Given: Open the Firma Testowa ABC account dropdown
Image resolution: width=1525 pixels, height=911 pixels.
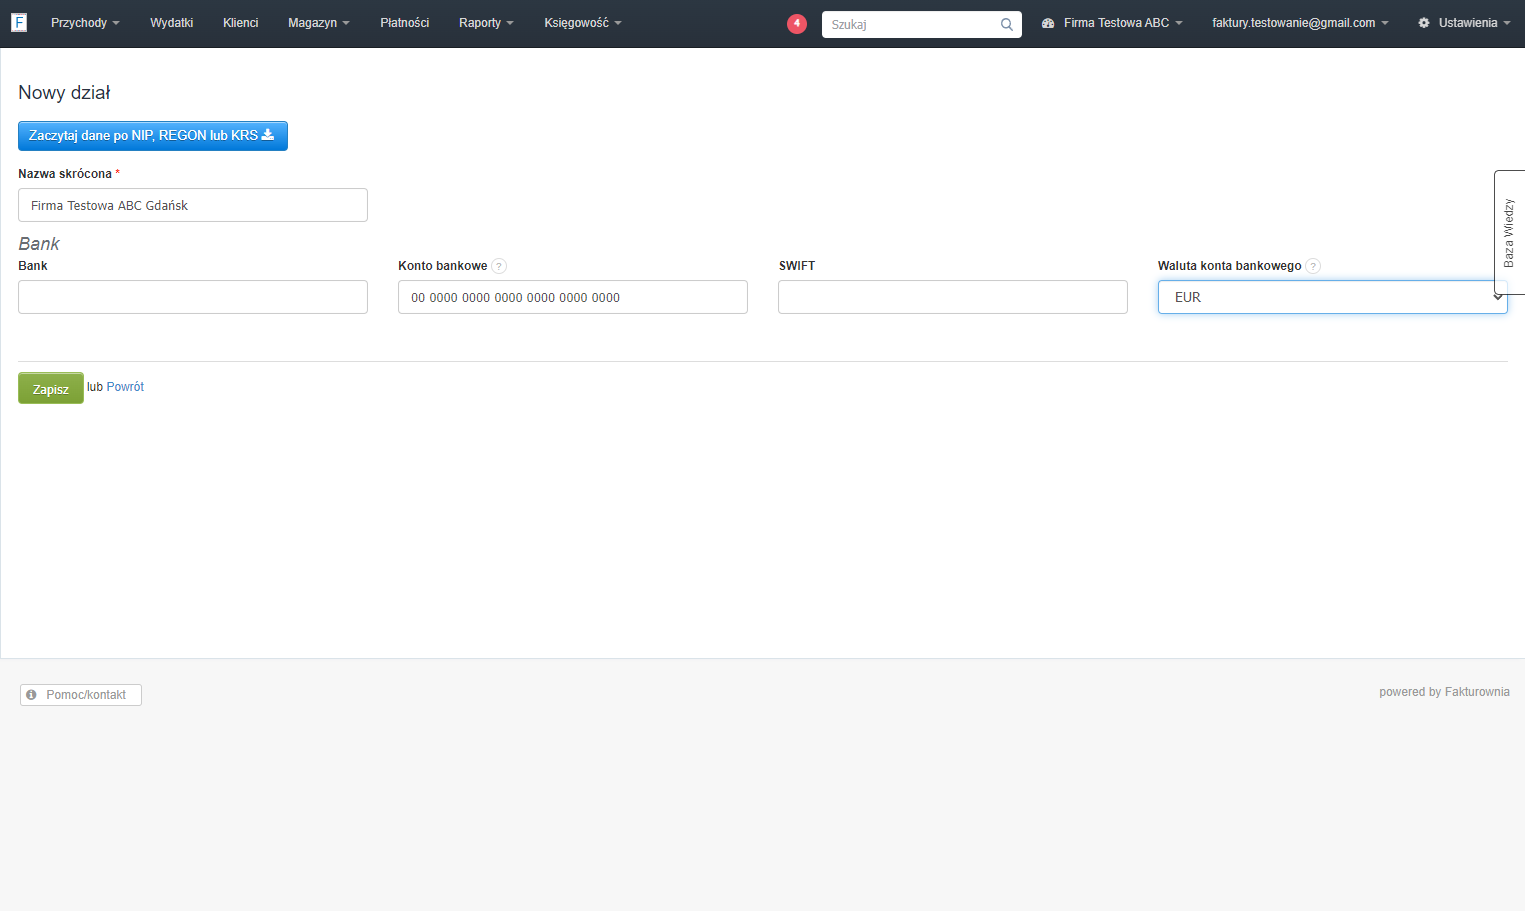Looking at the screenshot, I should pos(1112,23).
